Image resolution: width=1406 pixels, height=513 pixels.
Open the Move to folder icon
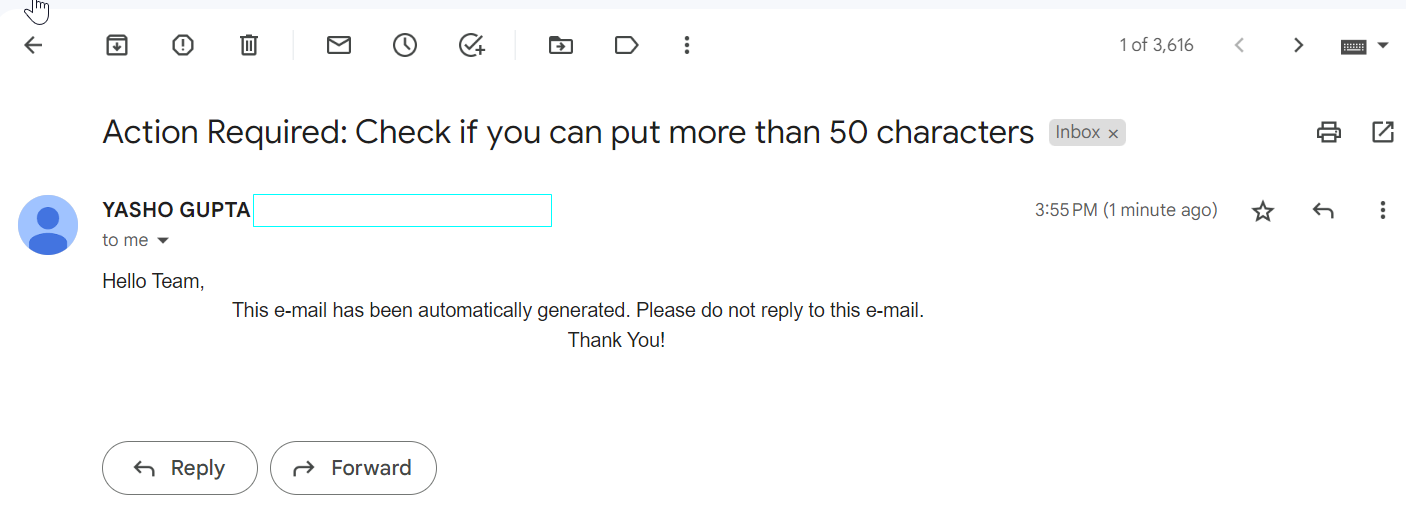click(561, 45)
